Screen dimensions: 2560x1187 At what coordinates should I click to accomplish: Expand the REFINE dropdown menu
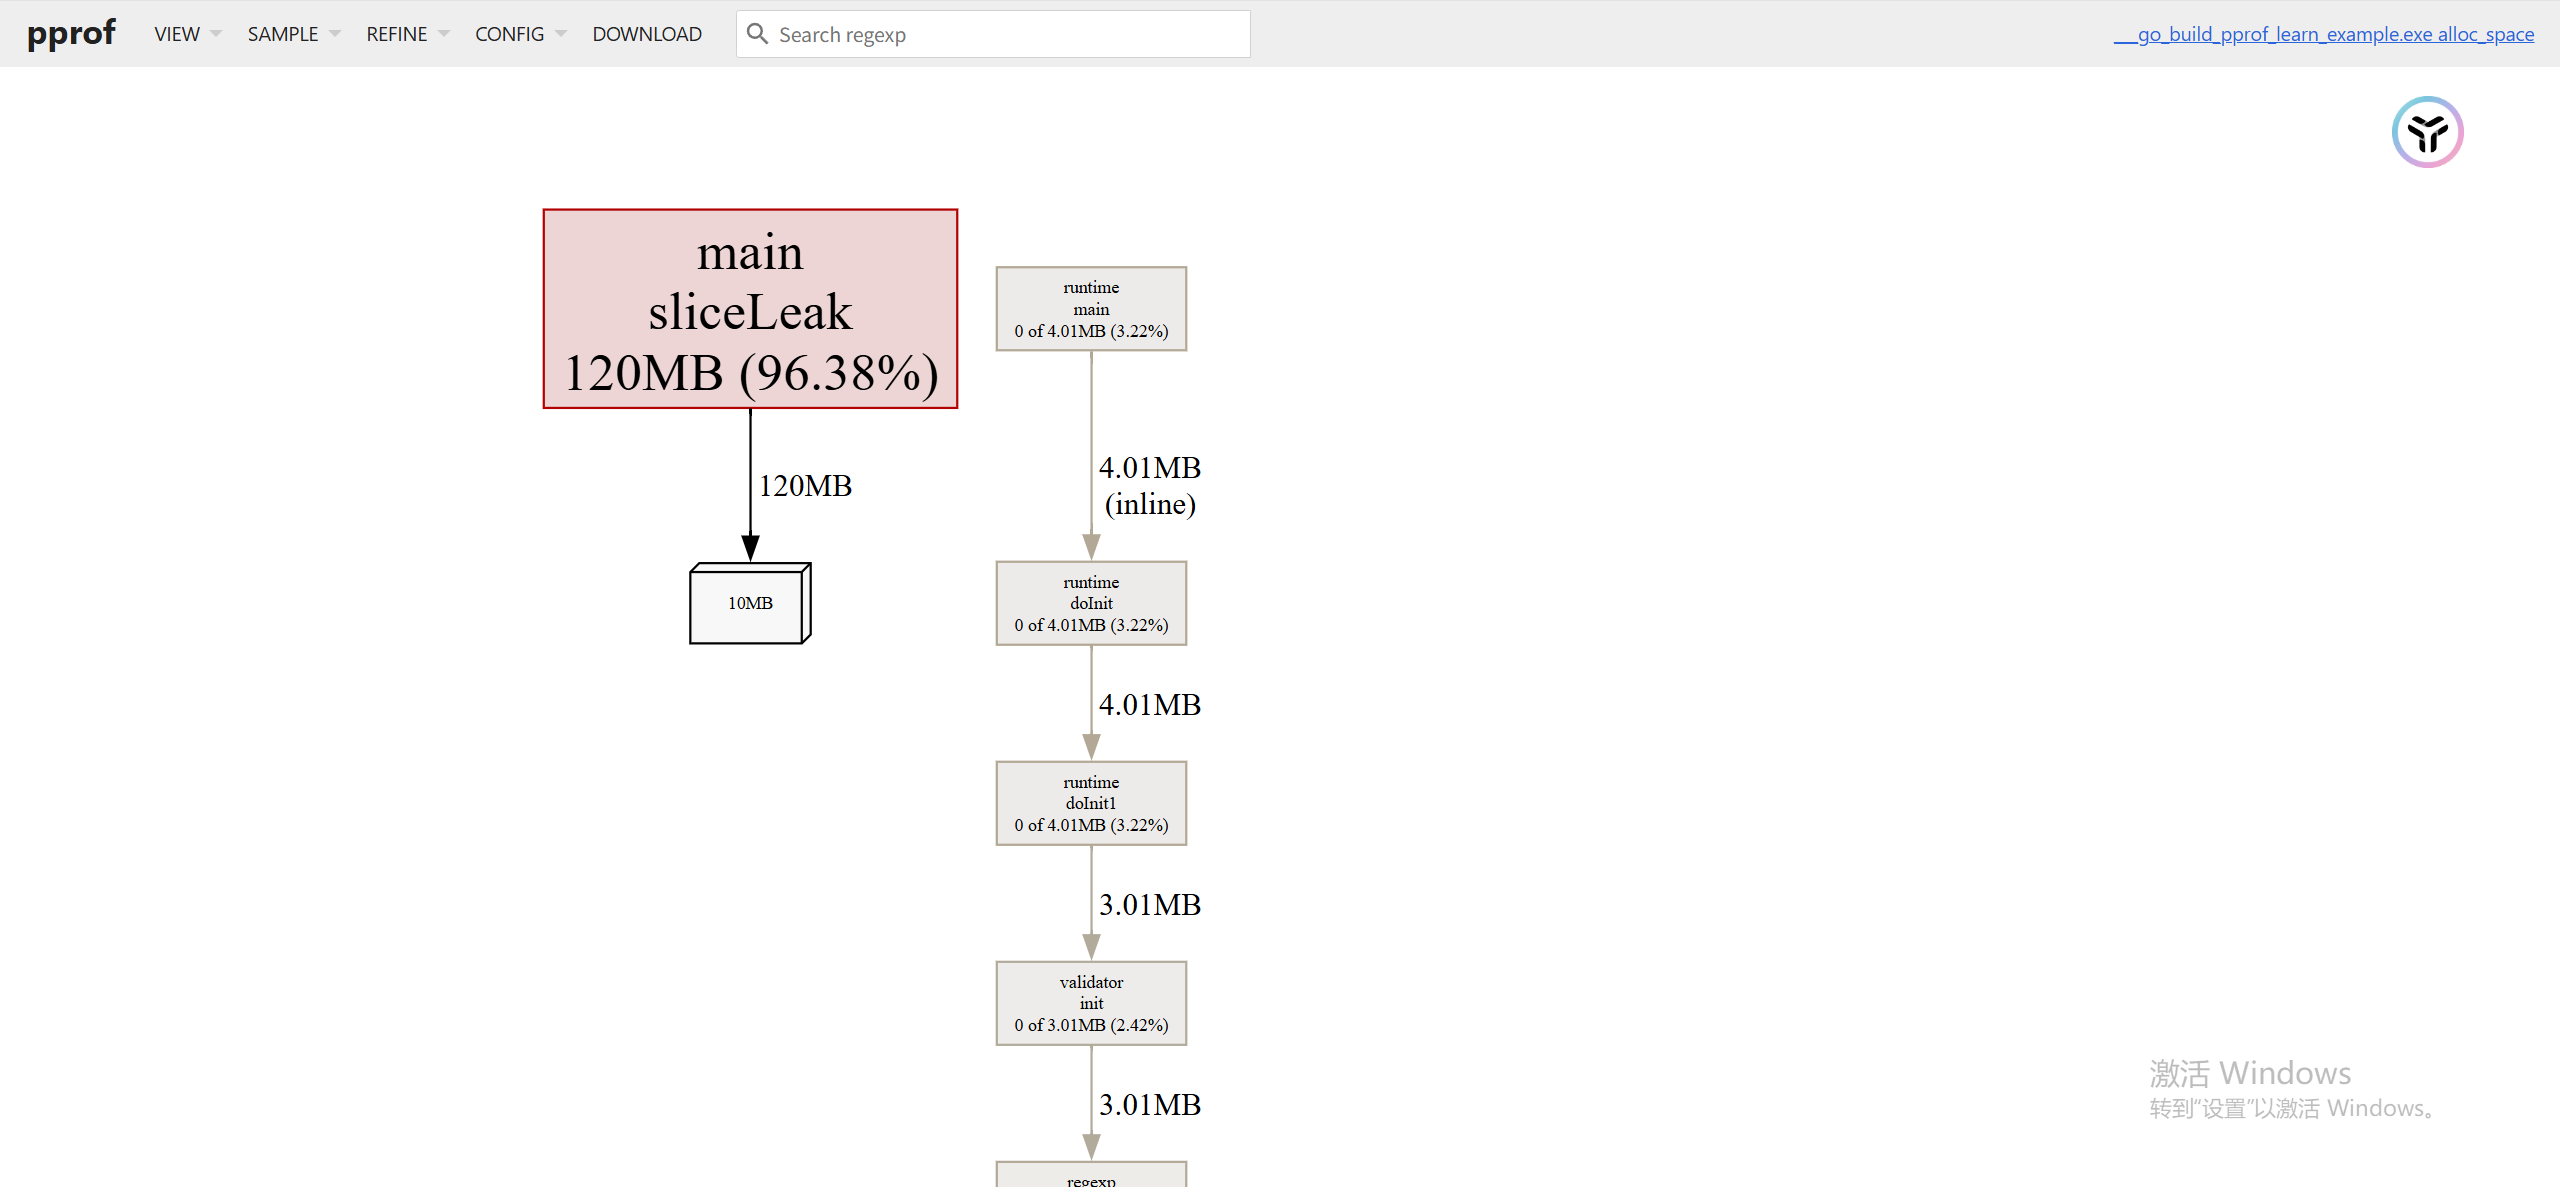coord(407,34)
